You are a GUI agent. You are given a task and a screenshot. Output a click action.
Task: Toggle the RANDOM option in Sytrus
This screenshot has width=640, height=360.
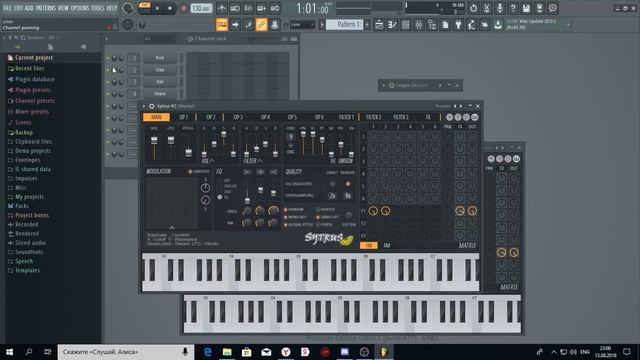coord(285,210)
